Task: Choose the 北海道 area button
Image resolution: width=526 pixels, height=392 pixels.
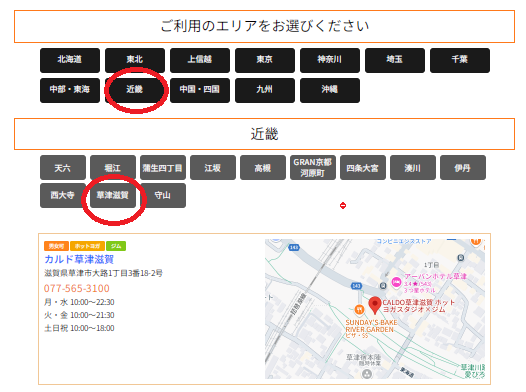Action: pos(70,60)
